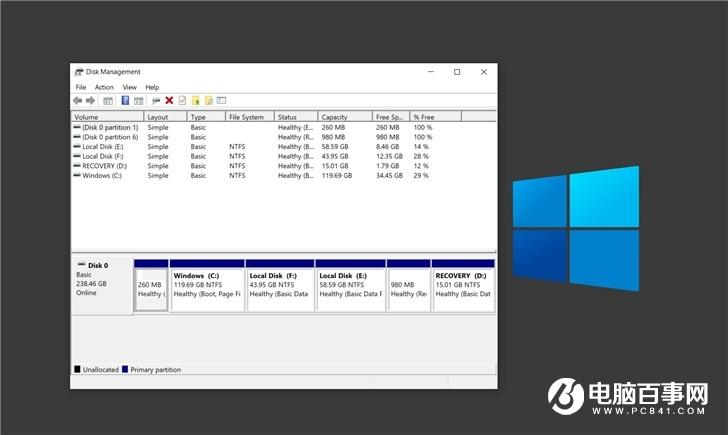Click the yellow page with magnifier icon
The image size is (728, 435).
[x=208, y=100]
